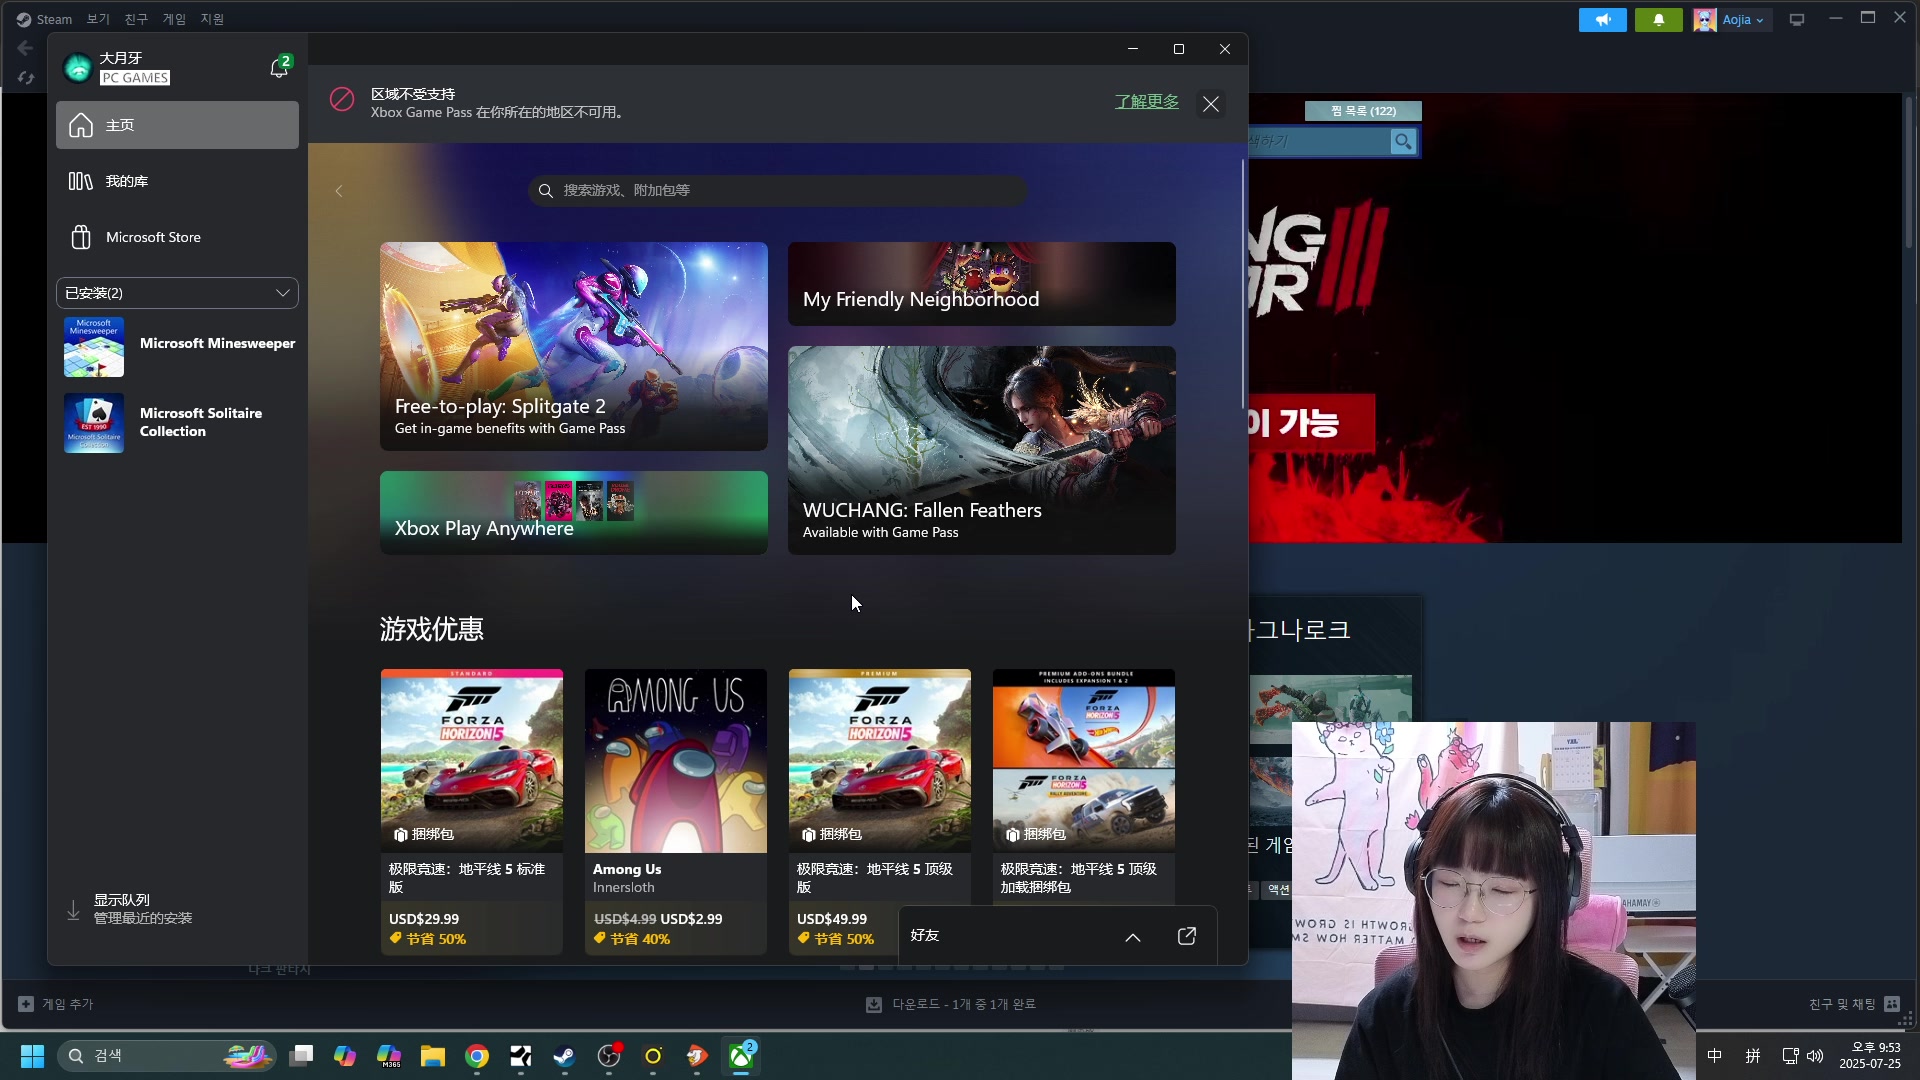Viewport: 1920px width, 1080px height.
Task: Open Steam 다운로드 status
Action: coord(950,1004)
